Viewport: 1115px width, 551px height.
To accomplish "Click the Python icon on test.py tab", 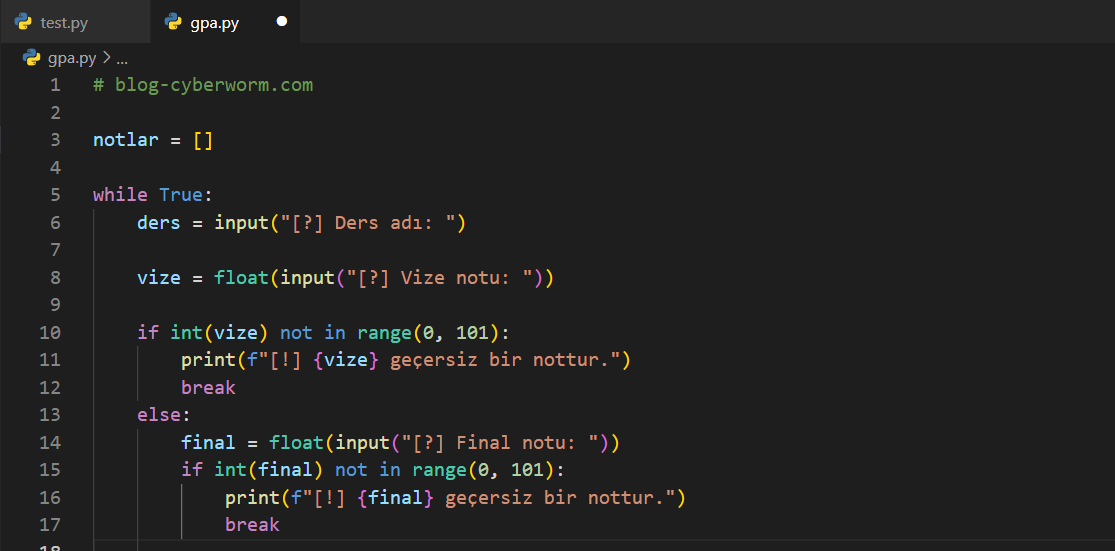I will click(x=23, y=22).
